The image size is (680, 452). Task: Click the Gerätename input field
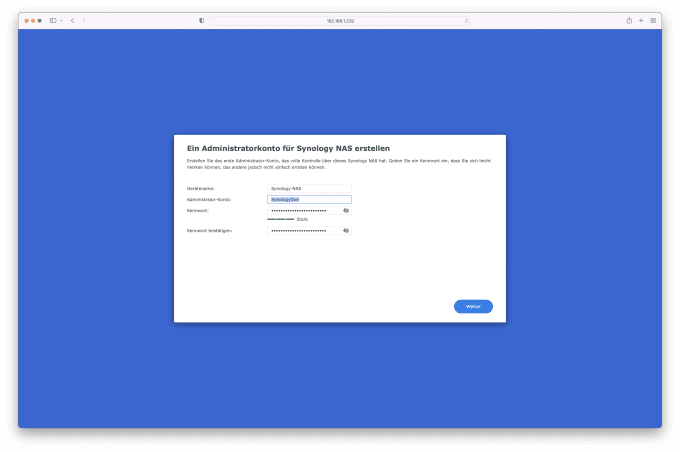[309, 188]
